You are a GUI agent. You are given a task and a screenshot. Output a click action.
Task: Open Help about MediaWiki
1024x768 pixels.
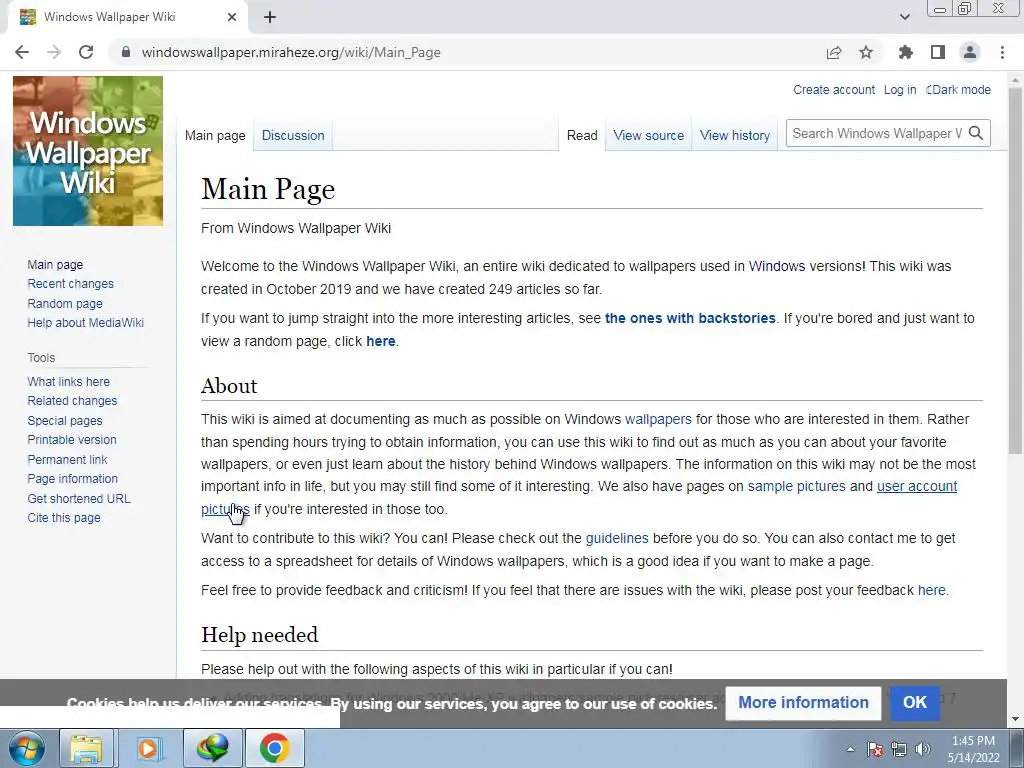point(86,323)
